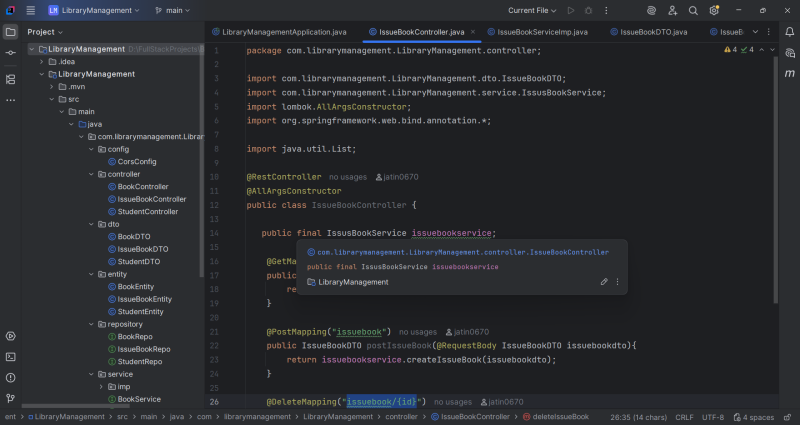Switch to LibraryManagementApplication.java tab
This screenshot has height=425, width=800.
tap(281, 32)
